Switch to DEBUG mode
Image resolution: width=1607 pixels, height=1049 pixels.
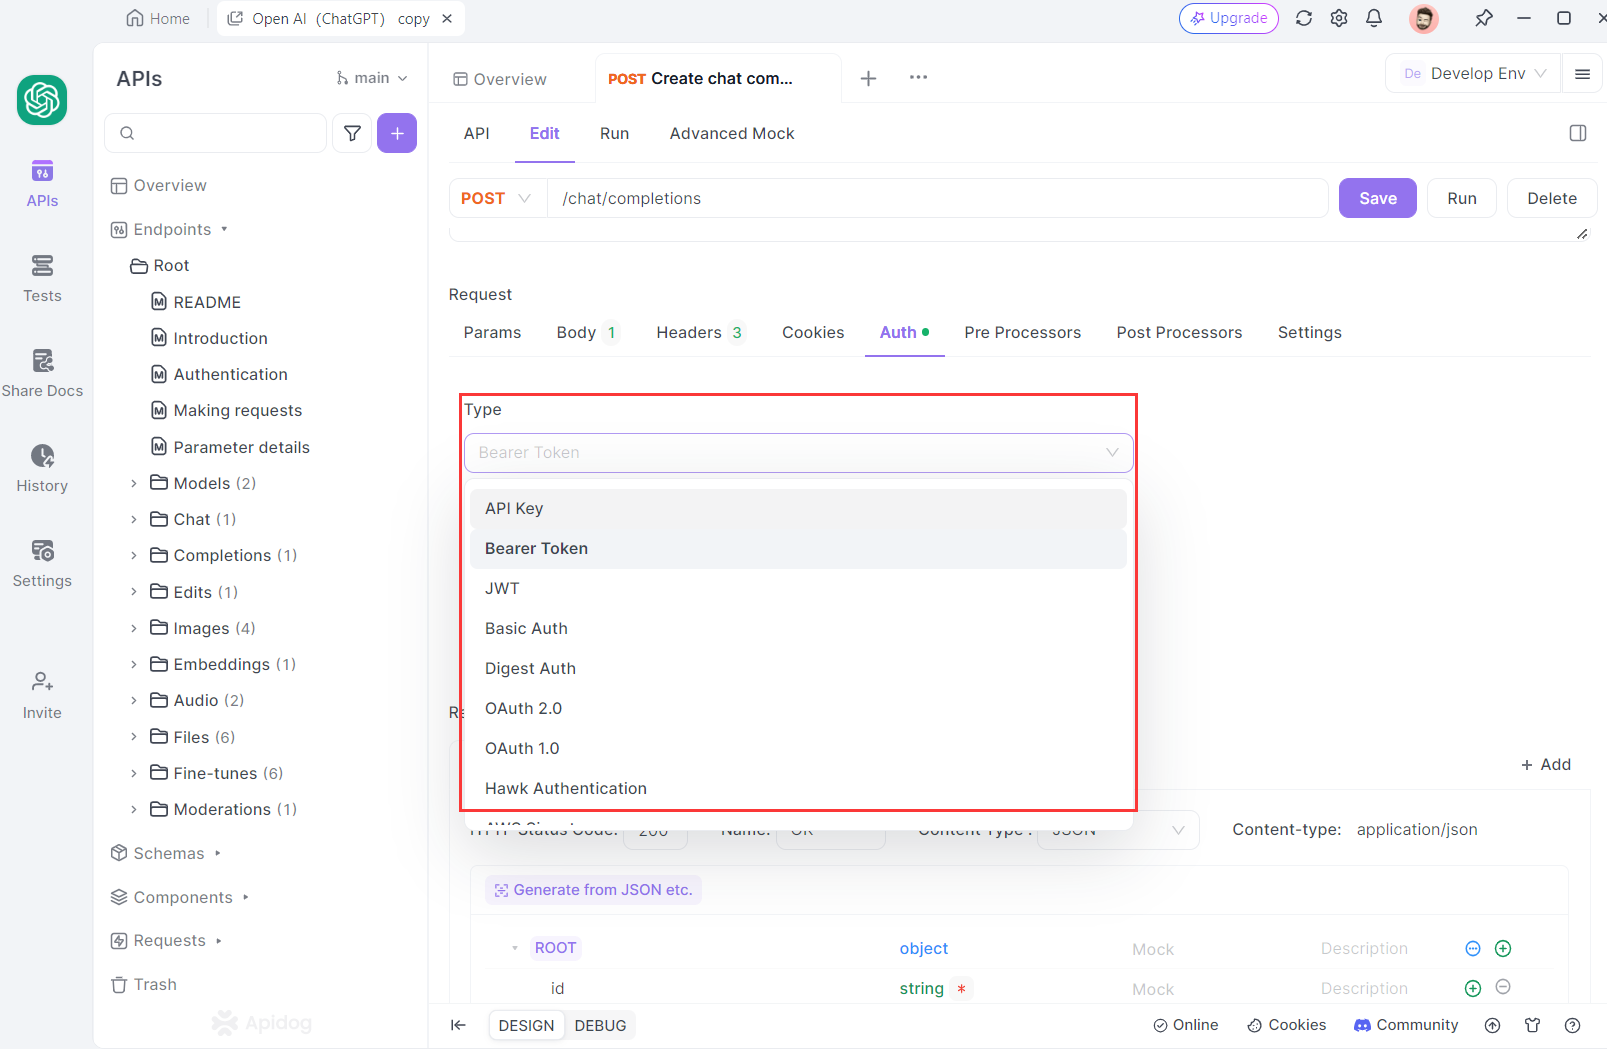click(600, 1025)
